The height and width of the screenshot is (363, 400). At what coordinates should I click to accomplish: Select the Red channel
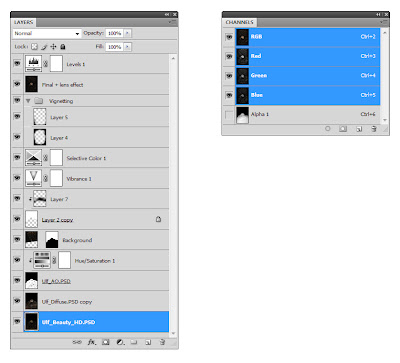coord(308,56)
